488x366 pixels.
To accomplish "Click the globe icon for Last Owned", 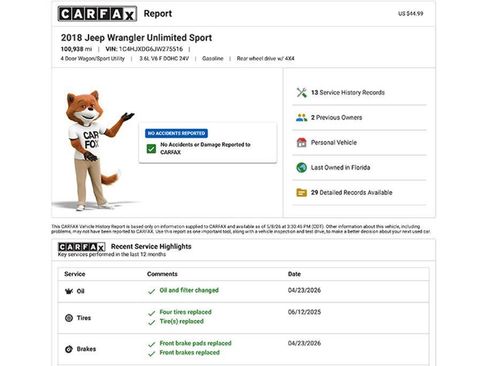I will click(x=302, y=167).
